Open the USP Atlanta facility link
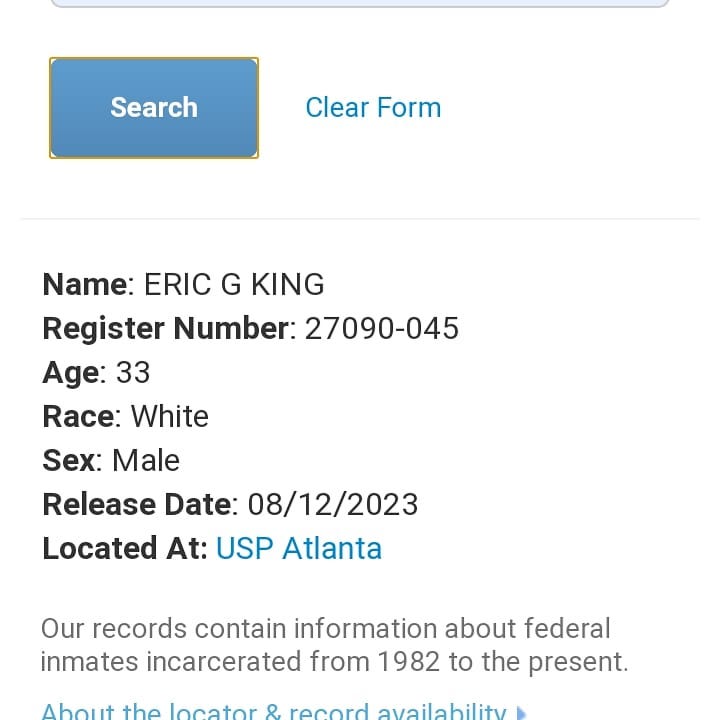The height and width of the screenshot is (720, 720). pyautogui.click(x=298, y=548)
